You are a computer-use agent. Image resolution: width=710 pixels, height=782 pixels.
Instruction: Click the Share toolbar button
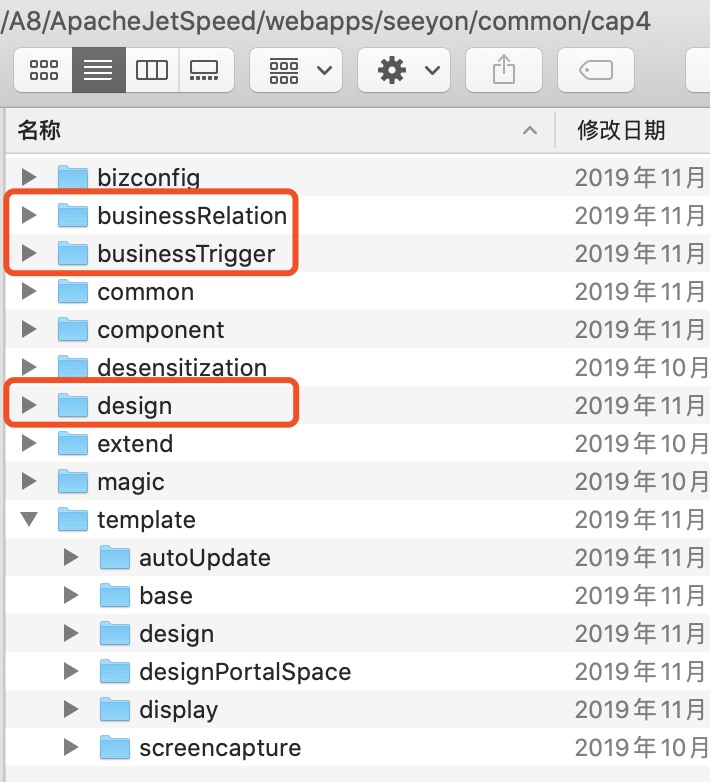pyautogui.click(x=505, y=70)
